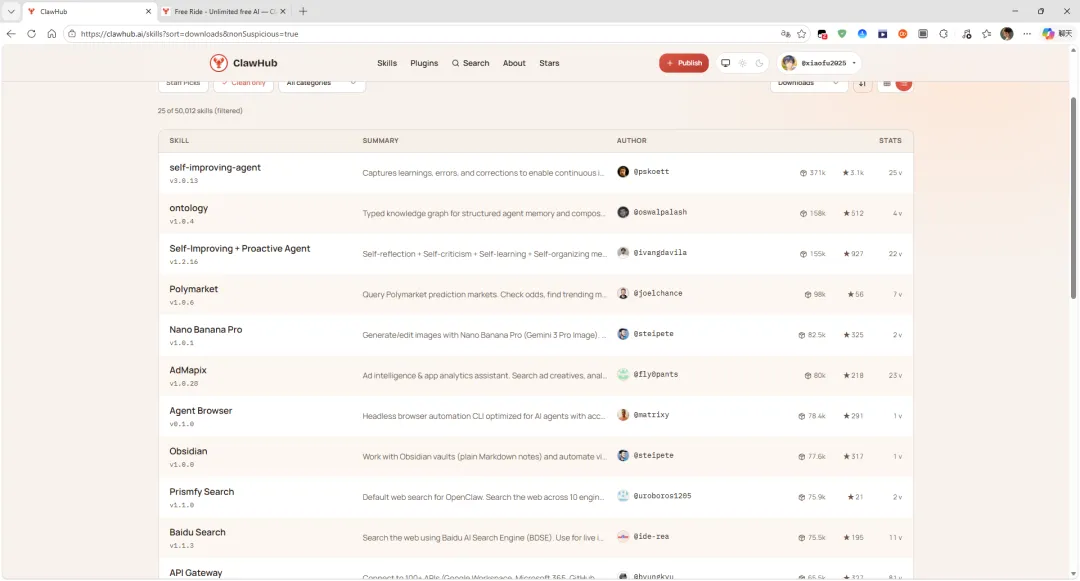Click @pskoett's author avatar
The image size is (1080, 581).
click(x=623, y=171)
